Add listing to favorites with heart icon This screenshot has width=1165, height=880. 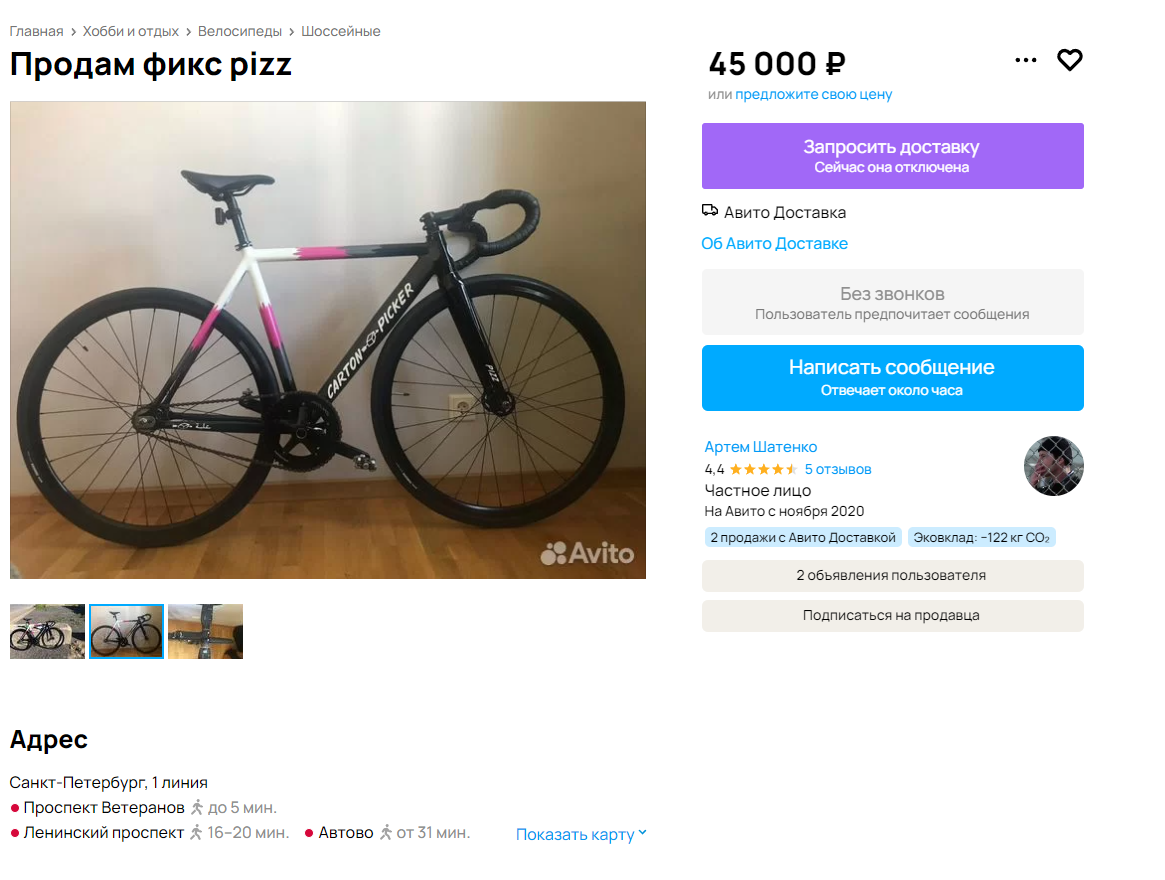(1069, 60)
